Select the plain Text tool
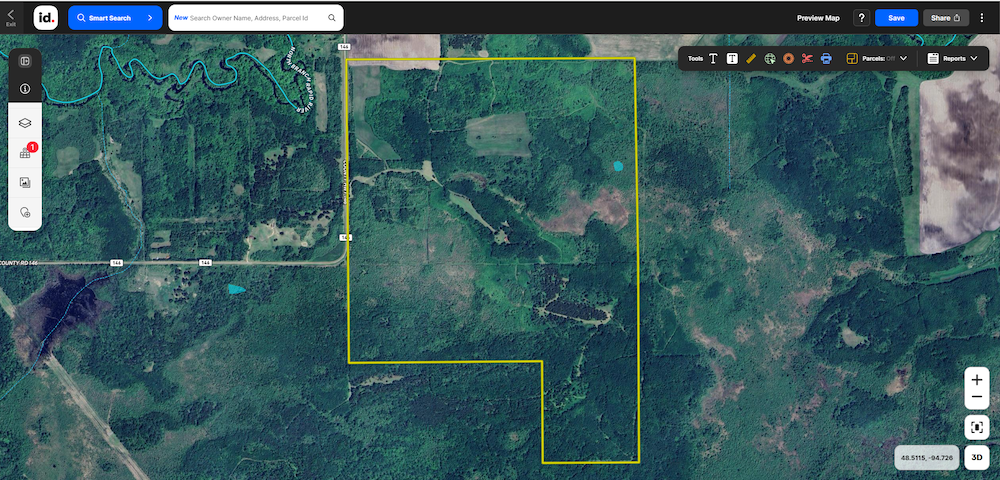The width and height of the screenshot is (1000, 480). (x=713, y=59)
